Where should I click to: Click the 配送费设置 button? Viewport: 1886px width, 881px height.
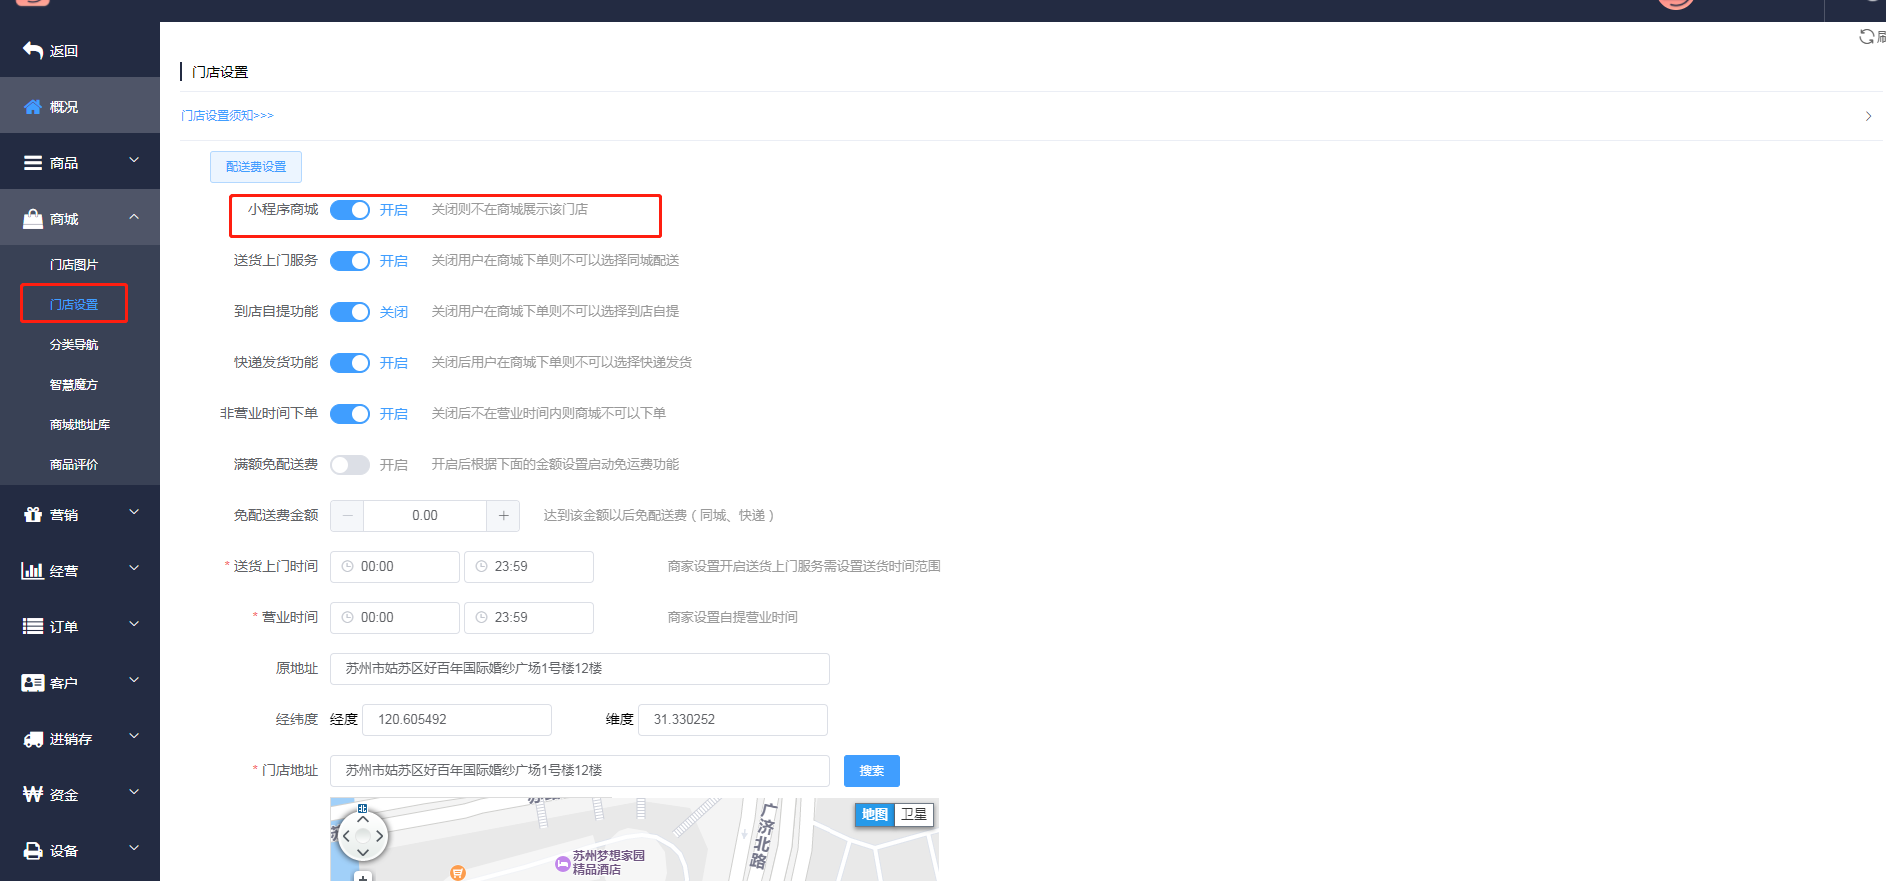256,167
